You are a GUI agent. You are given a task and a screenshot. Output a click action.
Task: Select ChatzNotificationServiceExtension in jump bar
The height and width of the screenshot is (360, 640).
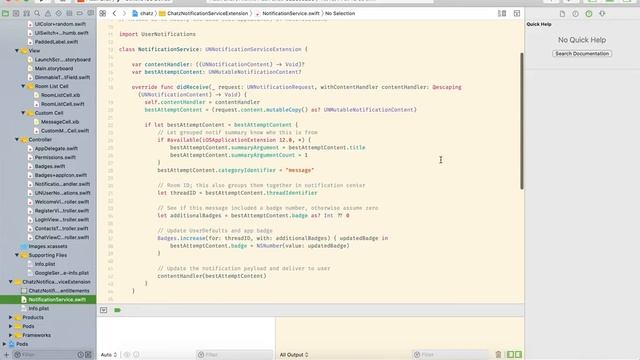(x=204, y=13)
